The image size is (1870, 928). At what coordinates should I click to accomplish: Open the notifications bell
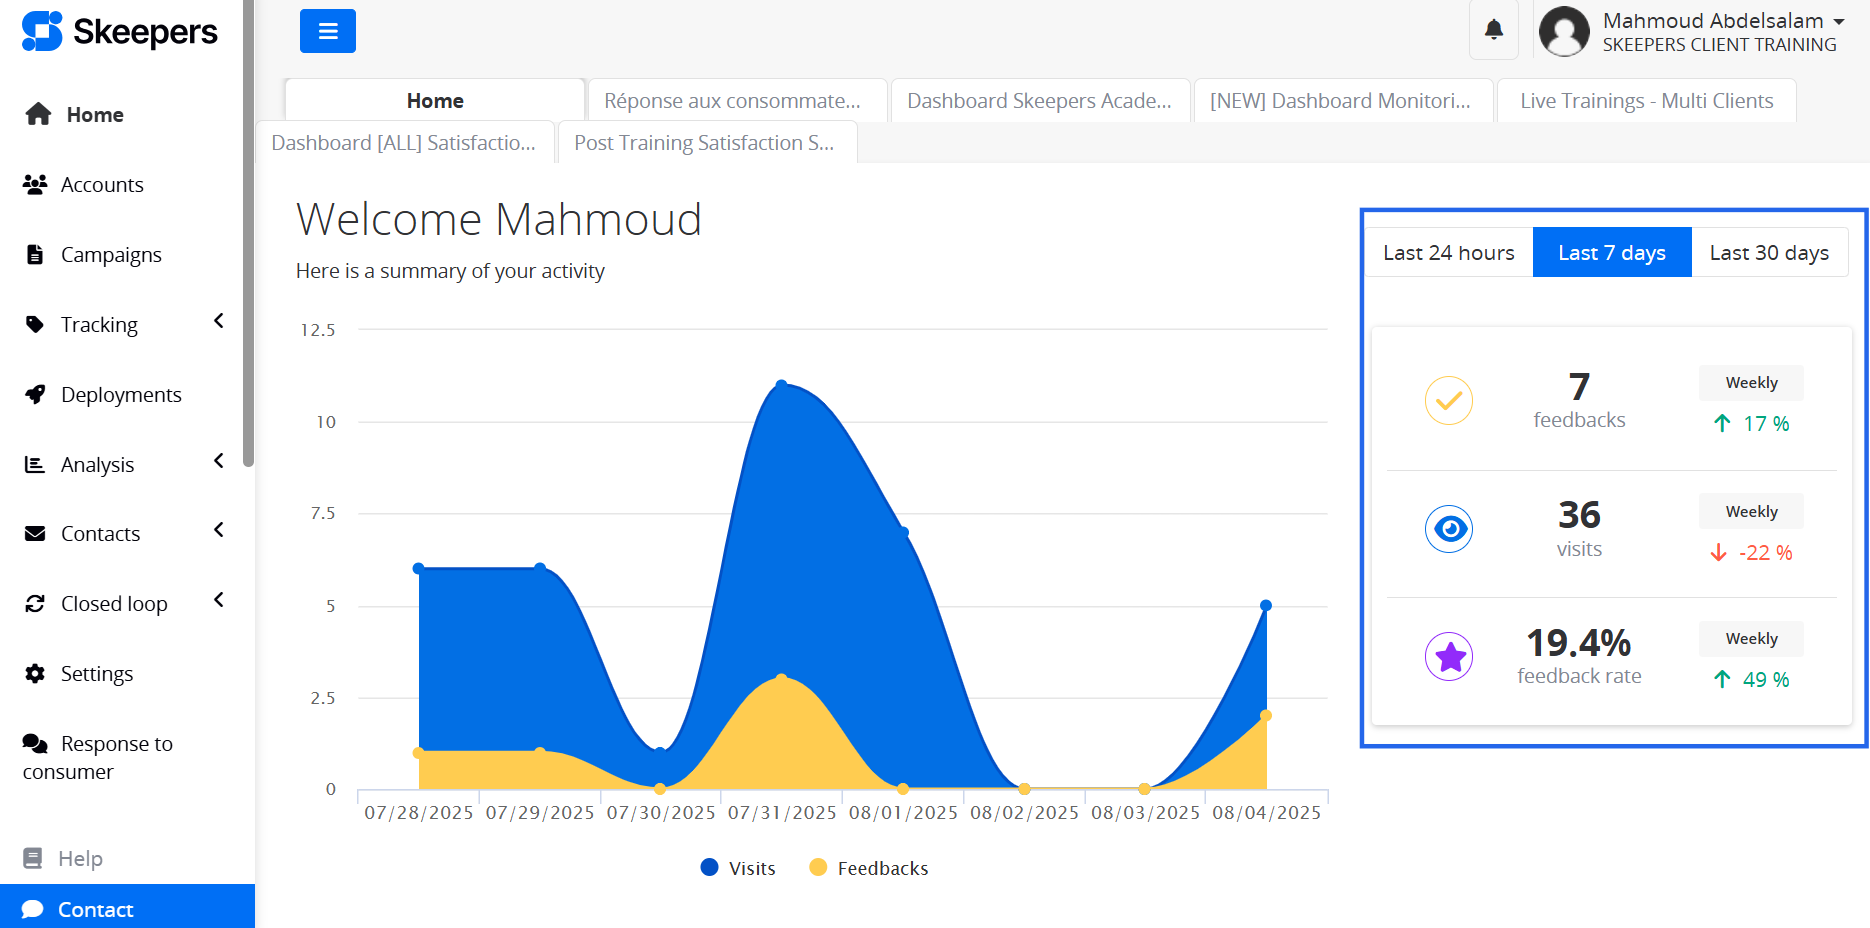pos(1493,30)
